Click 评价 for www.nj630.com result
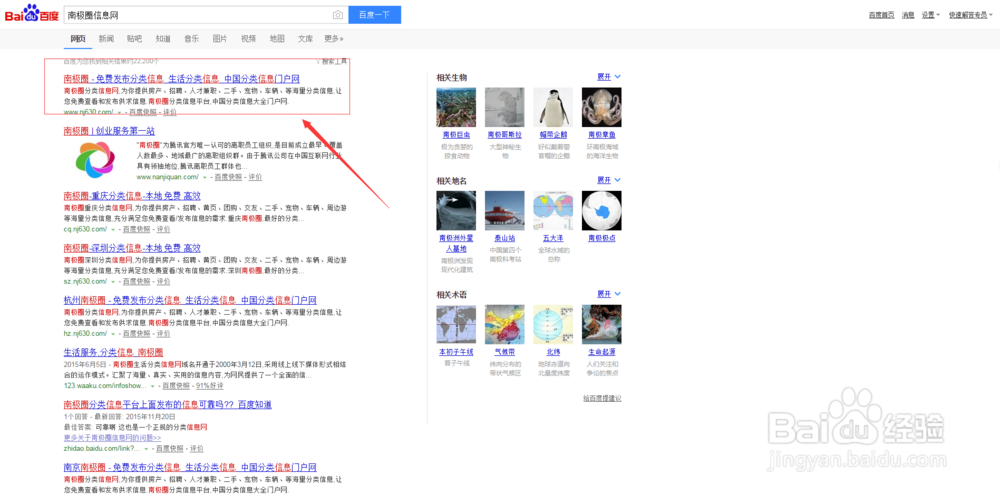The height and width of the screenshot is (494, 1000). (x=170, y=112)
